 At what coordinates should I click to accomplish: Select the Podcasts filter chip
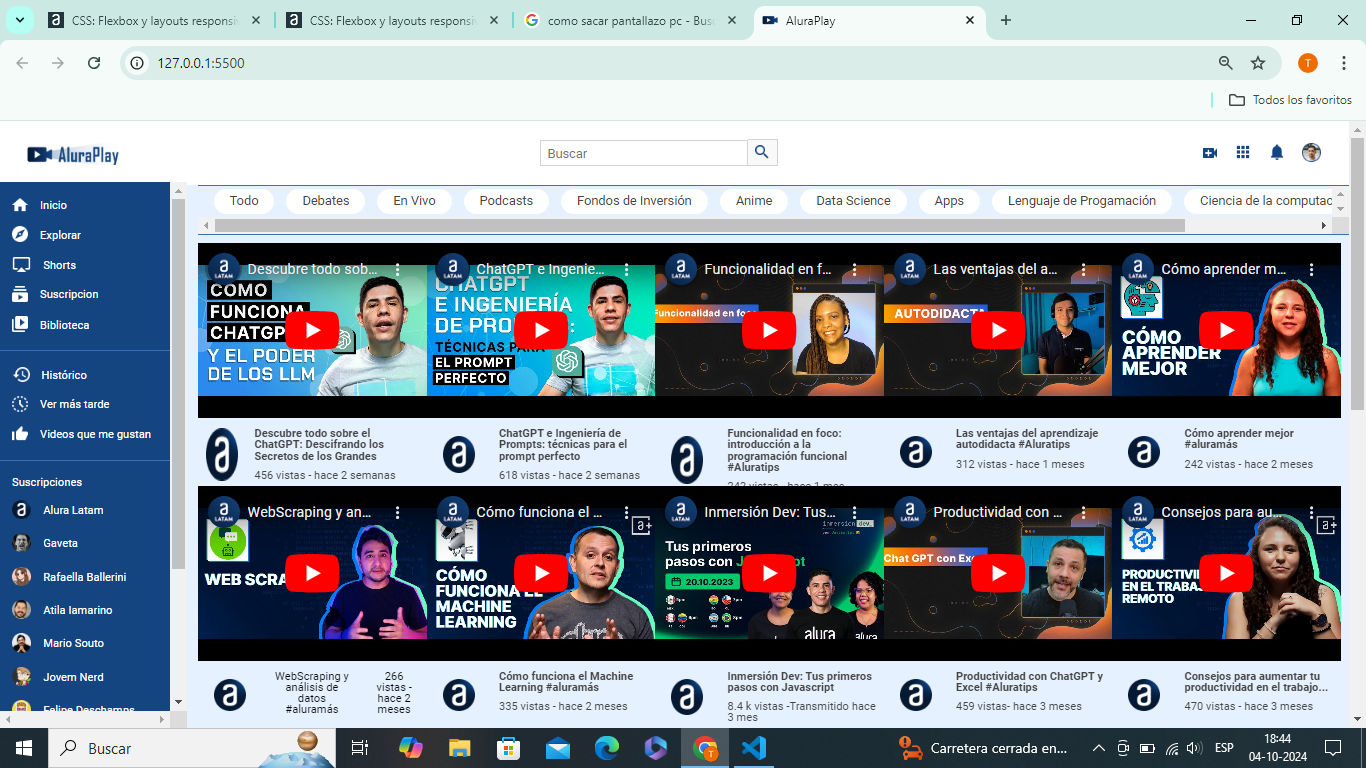(506, 201)
